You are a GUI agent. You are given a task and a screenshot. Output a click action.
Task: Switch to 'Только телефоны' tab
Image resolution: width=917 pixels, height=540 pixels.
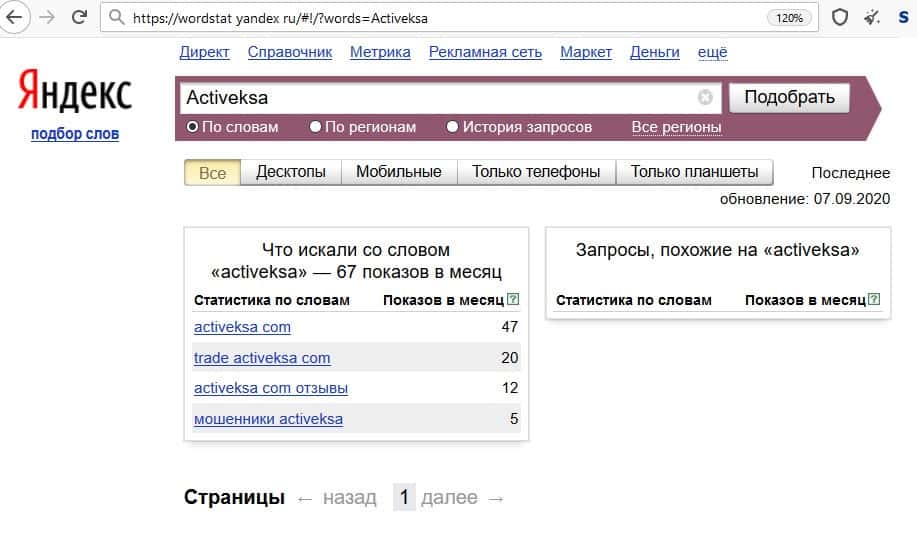(x=536, y=172)
